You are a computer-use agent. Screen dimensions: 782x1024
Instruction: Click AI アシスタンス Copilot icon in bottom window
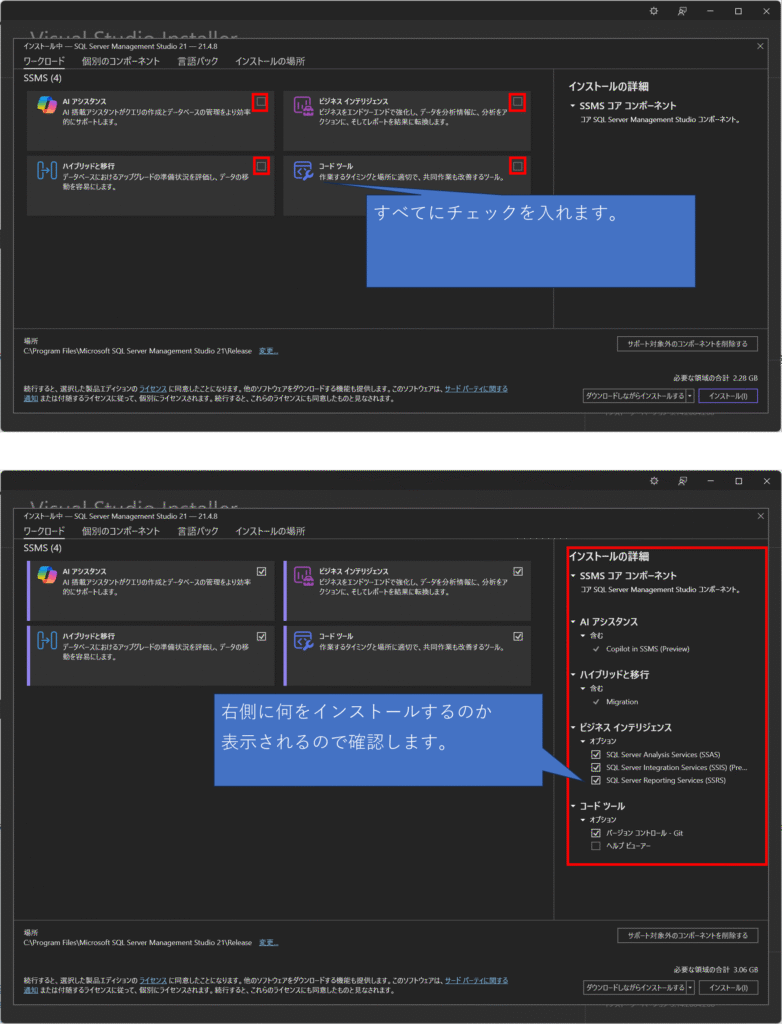point(46,575)
